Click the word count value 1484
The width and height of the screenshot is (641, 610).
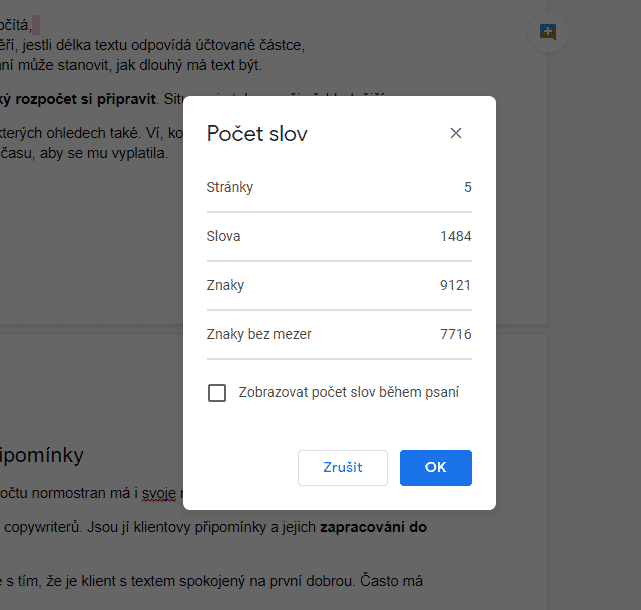point(455,236)
